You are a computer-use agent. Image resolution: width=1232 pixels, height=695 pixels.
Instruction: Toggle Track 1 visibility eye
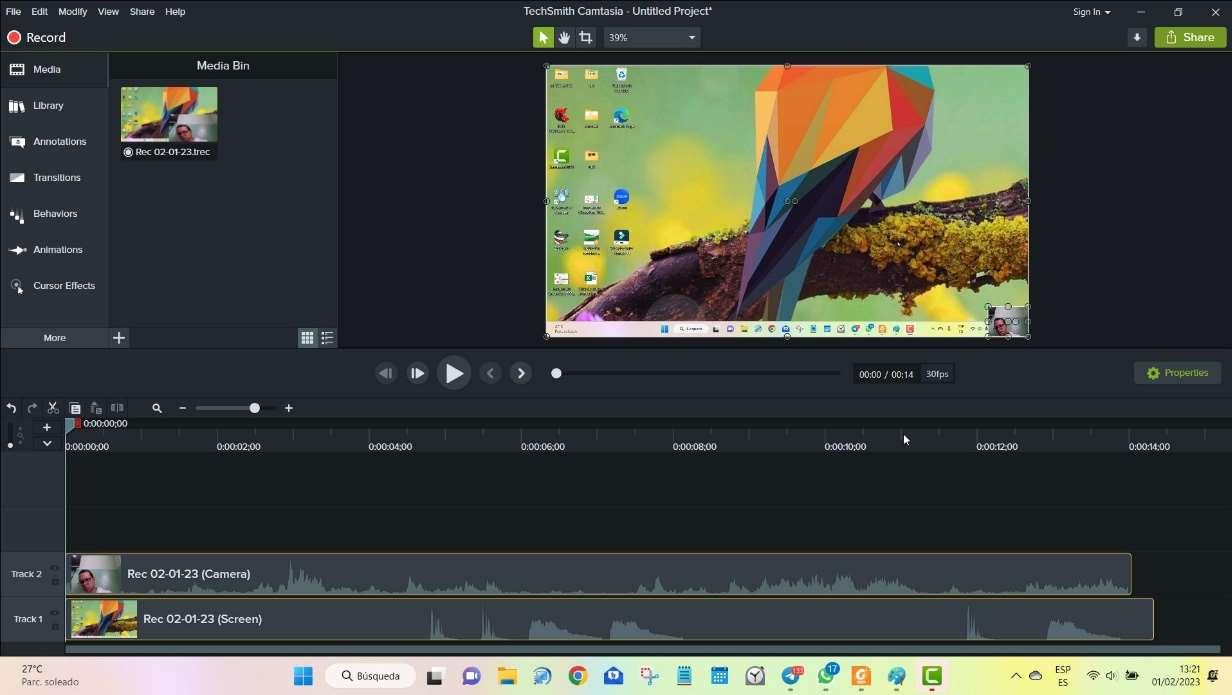coord(55,613)
